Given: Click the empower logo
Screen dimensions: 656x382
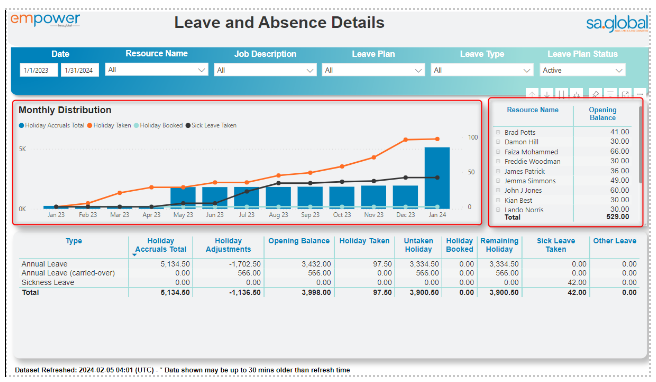Looking at the screenshot, I should click(x=45, y=20).
